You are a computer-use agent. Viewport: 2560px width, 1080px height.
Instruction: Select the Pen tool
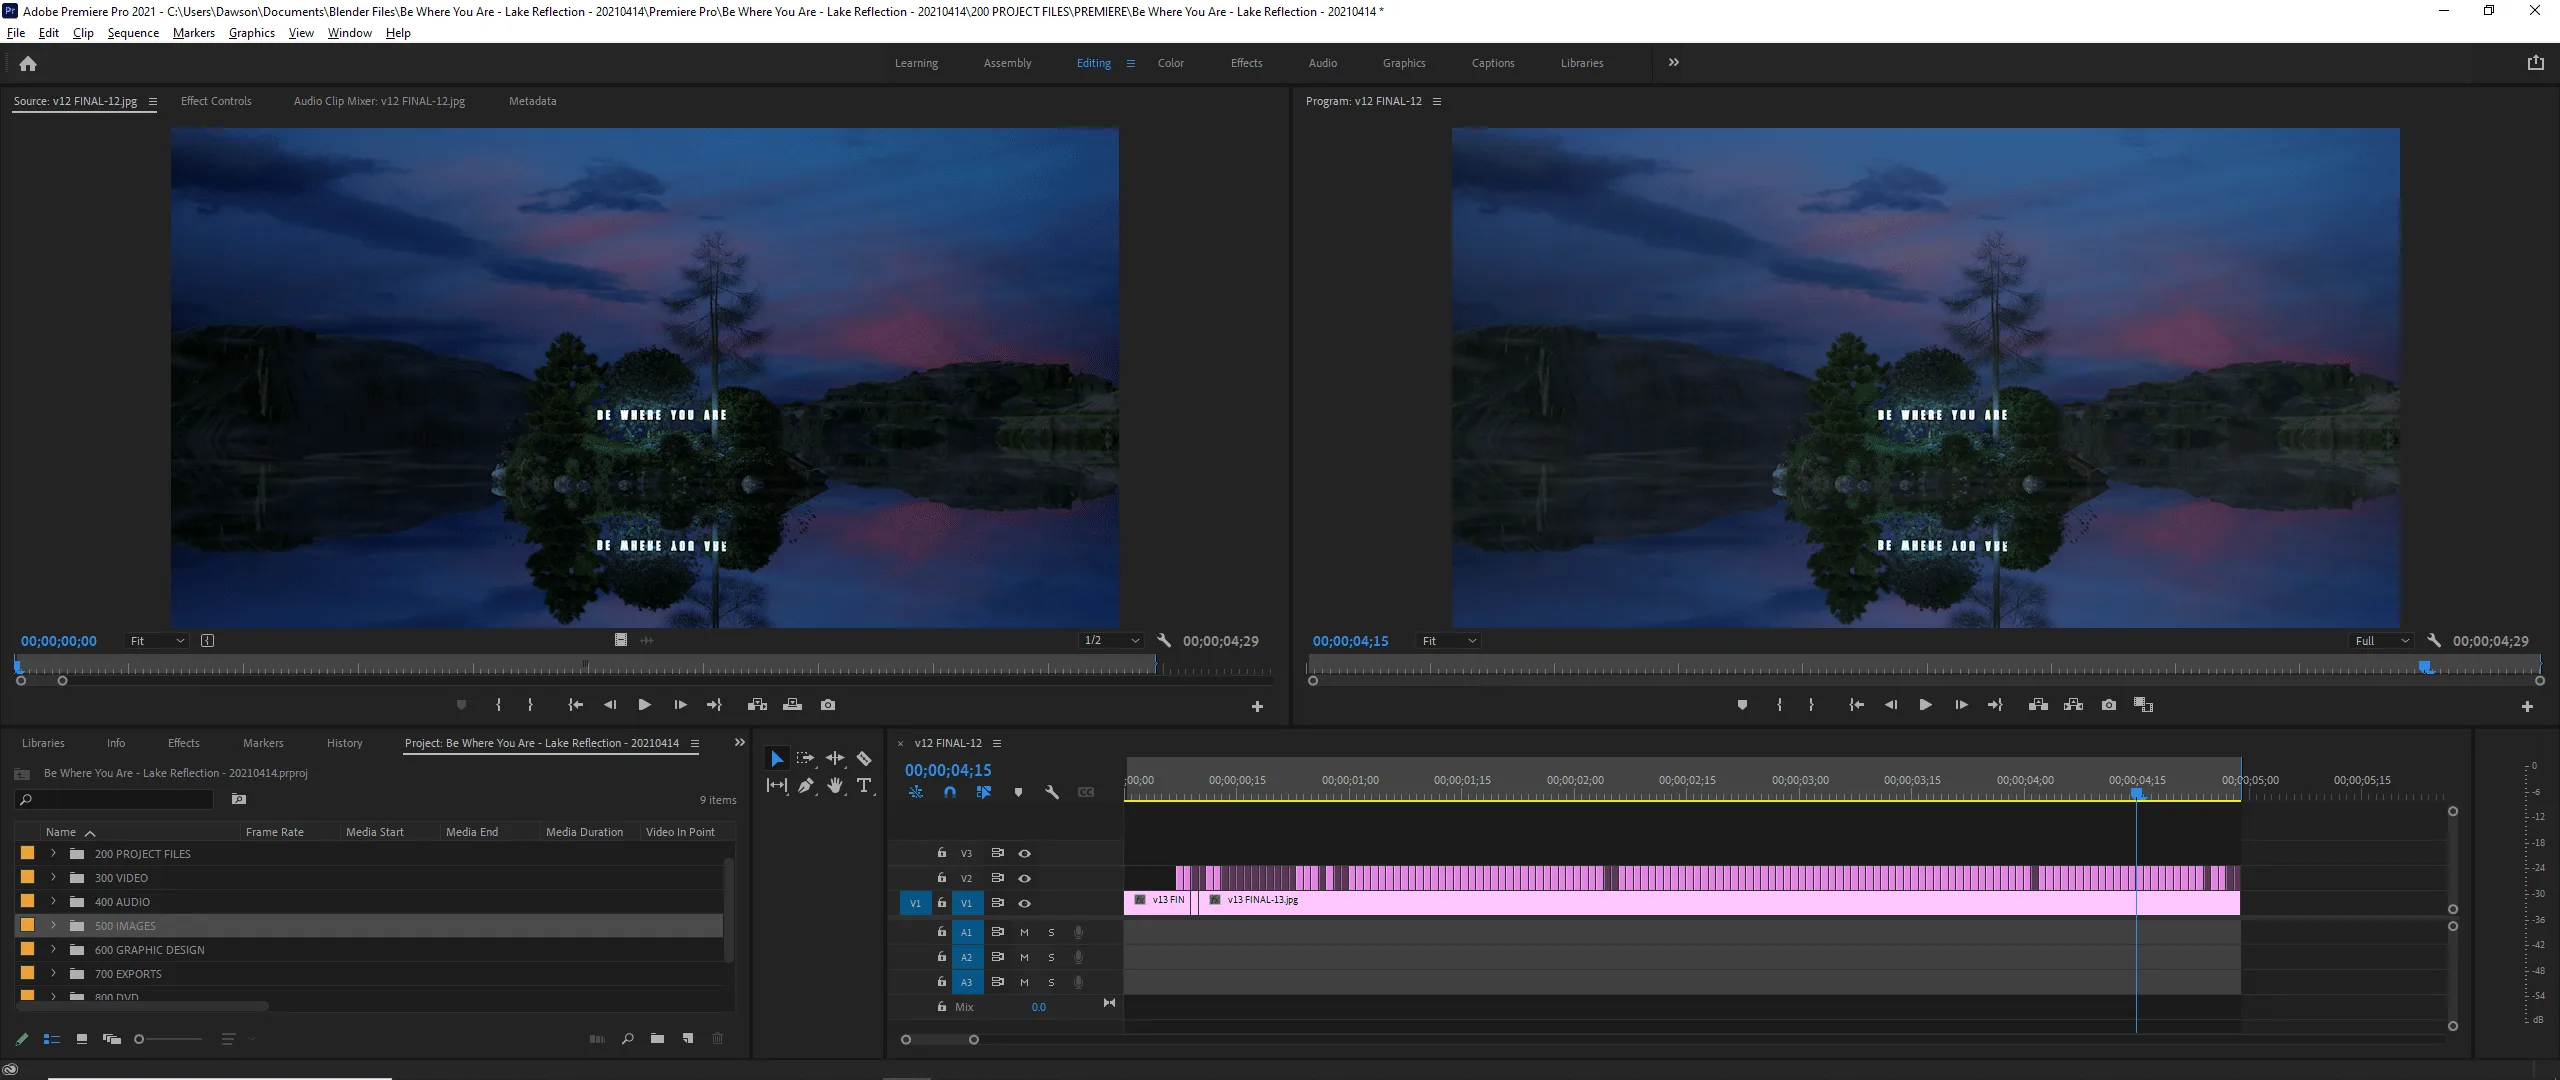(x=806, y=786)
